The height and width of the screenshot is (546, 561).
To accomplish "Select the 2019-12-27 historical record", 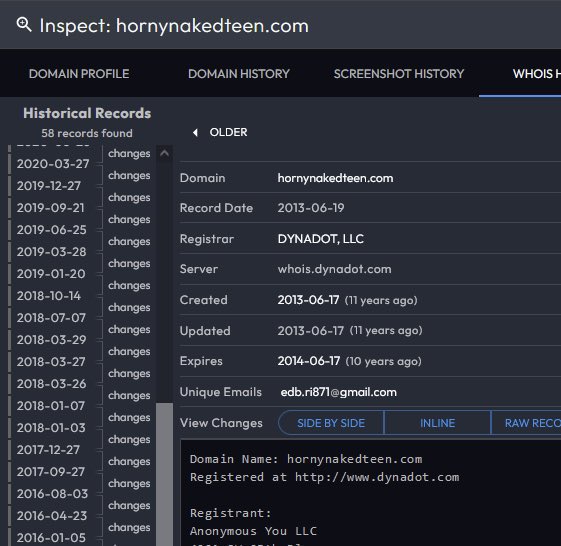I will click(49, 186).
